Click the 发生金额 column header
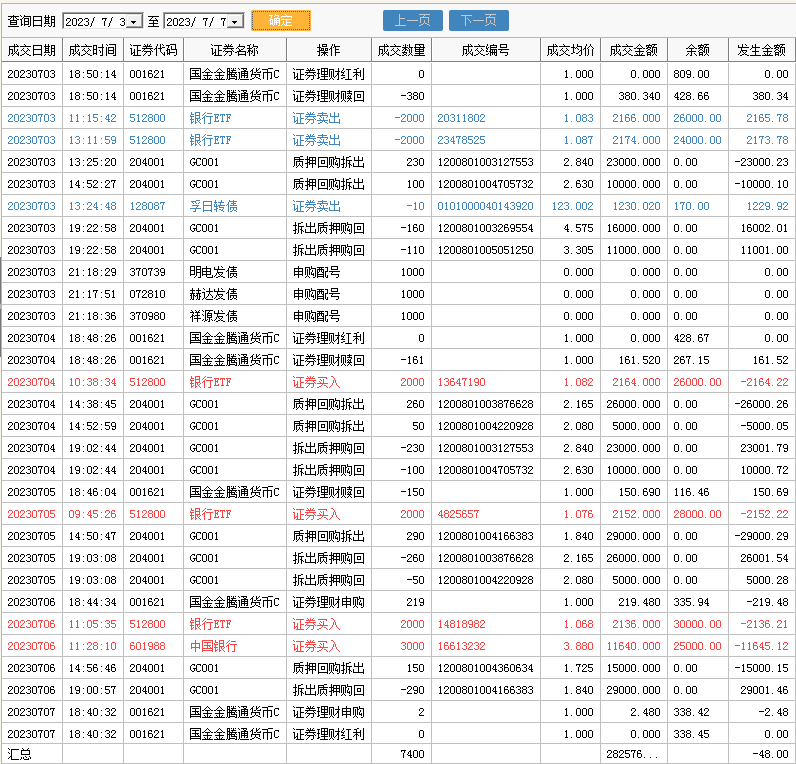 (762, 50)
